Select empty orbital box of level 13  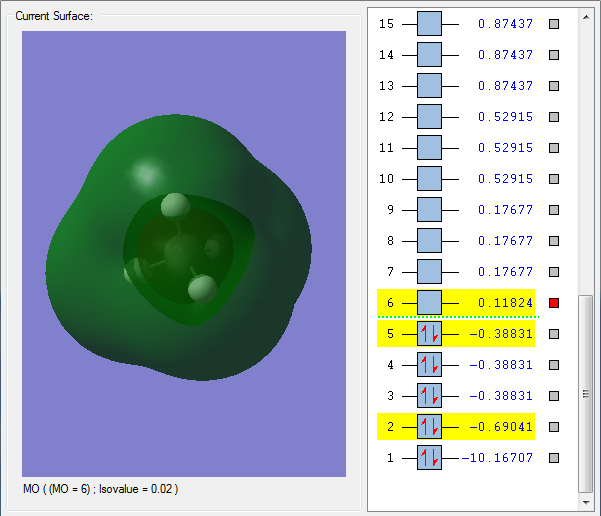click(x=429, y=86)
